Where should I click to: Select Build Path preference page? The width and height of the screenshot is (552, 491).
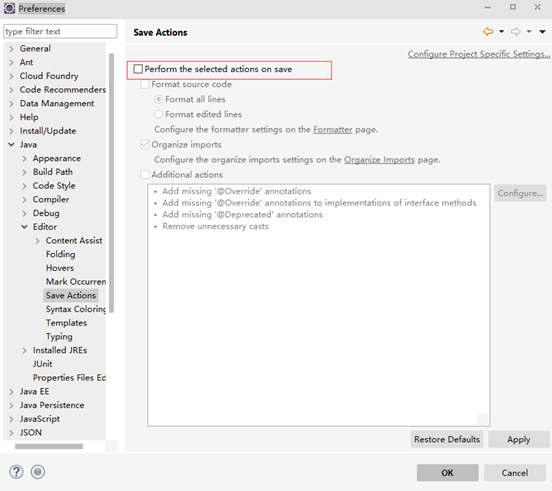[53, 172]
